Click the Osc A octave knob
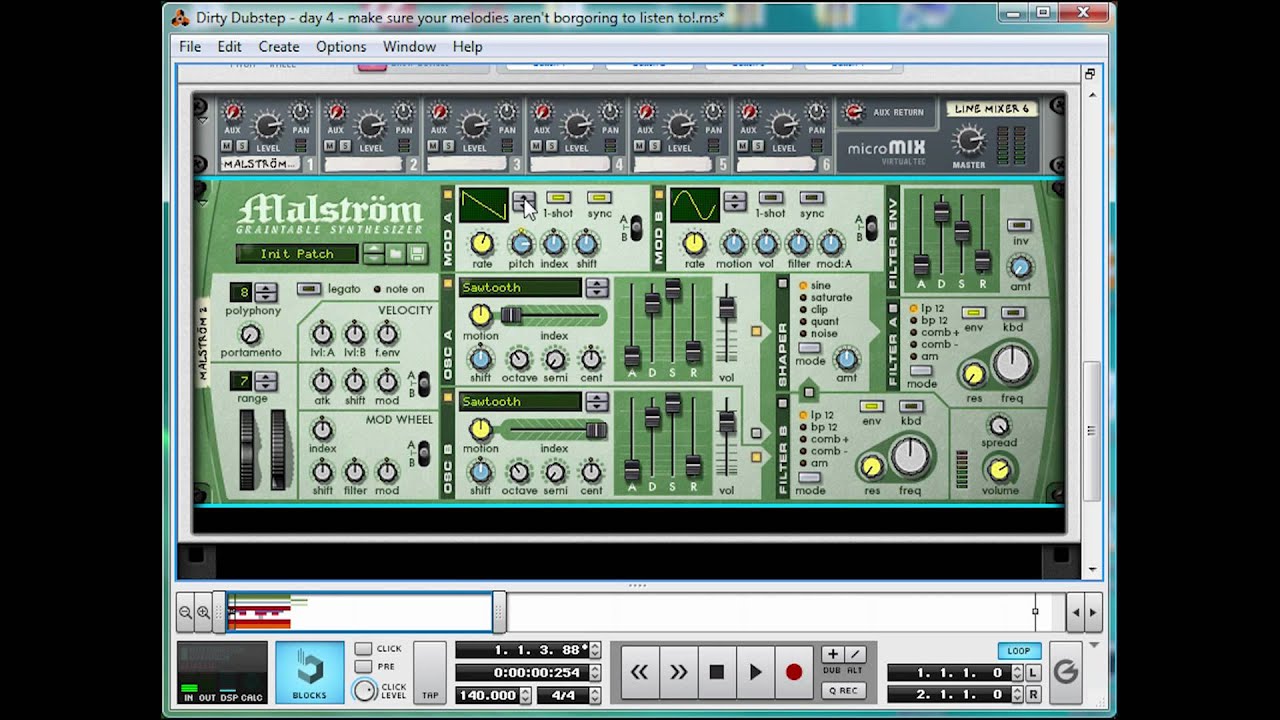Image resolution: width=1280 pixels, height=720 pixels. coord(519,359)
